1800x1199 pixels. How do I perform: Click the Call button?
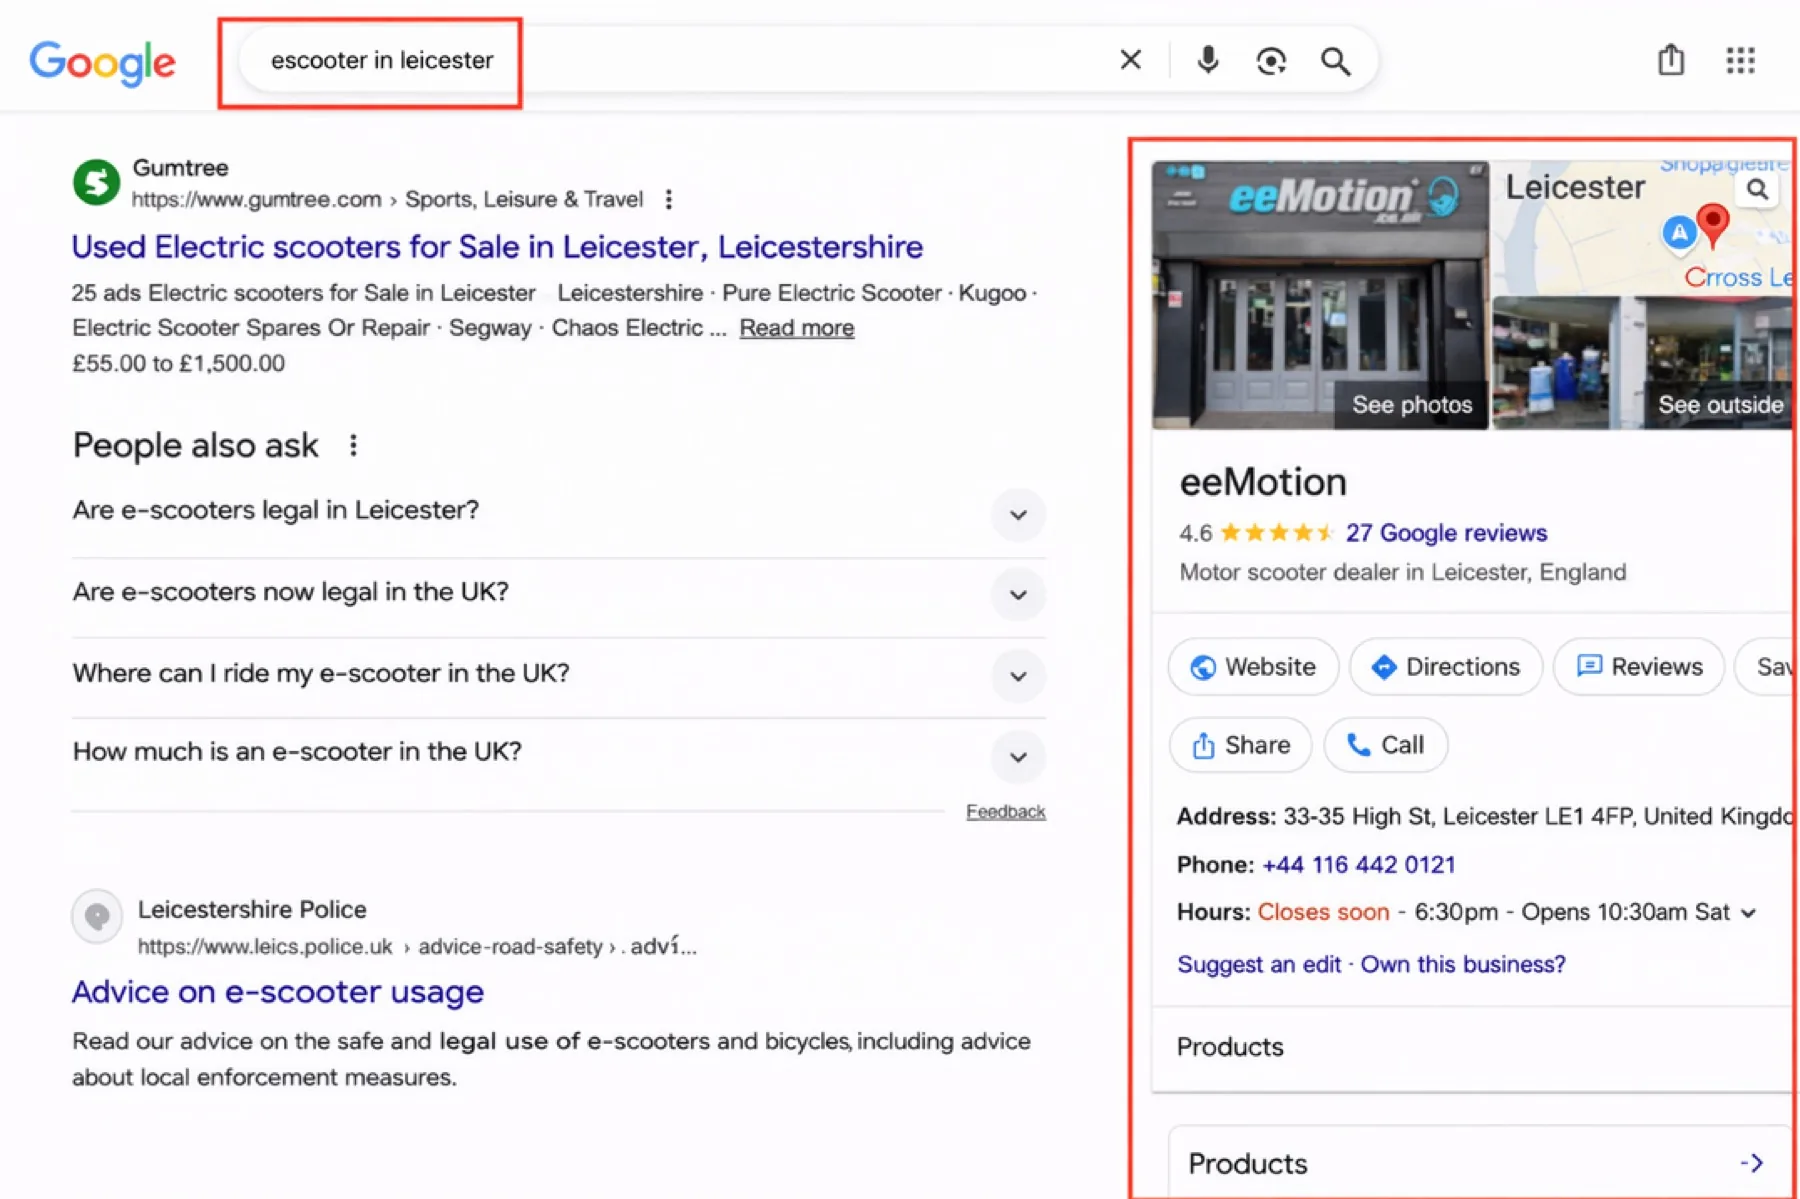(1385, 745)
